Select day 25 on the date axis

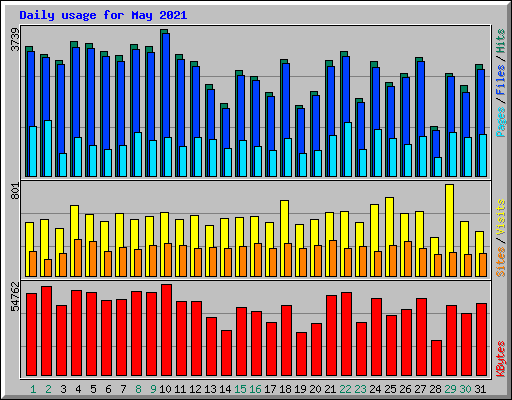(390, 389)
